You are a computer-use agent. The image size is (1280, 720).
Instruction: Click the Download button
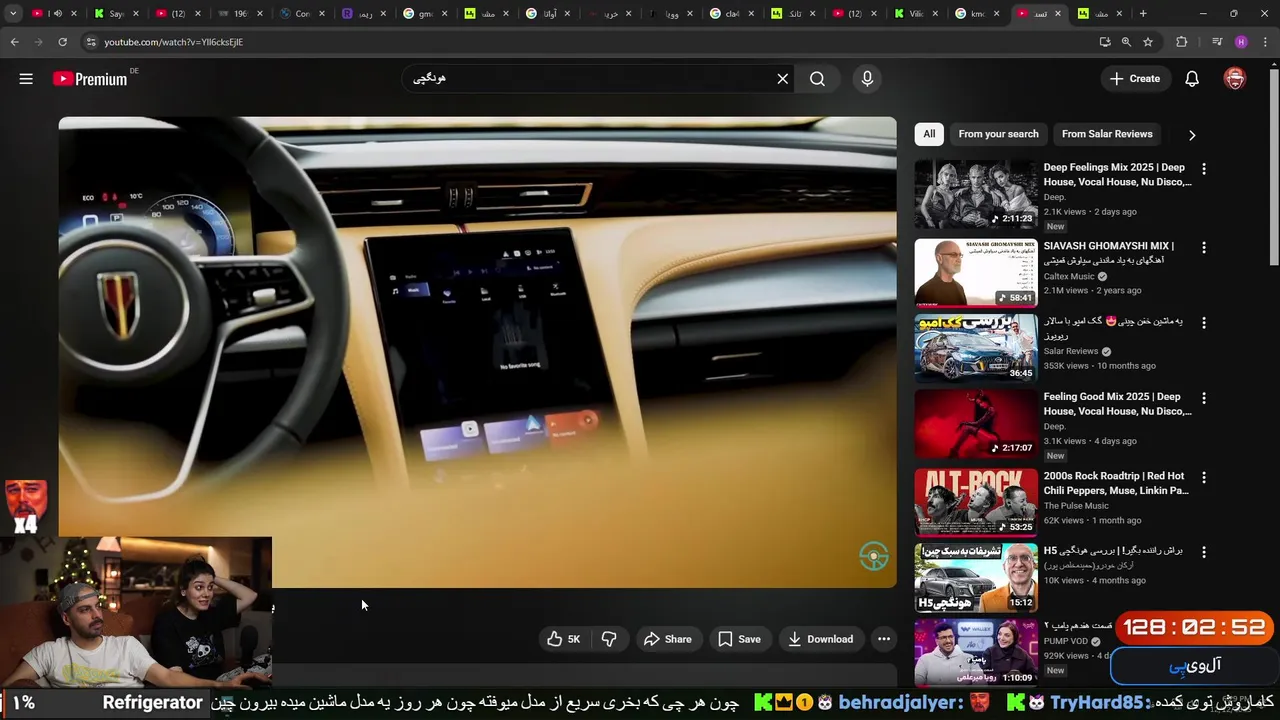pos(820,639)
